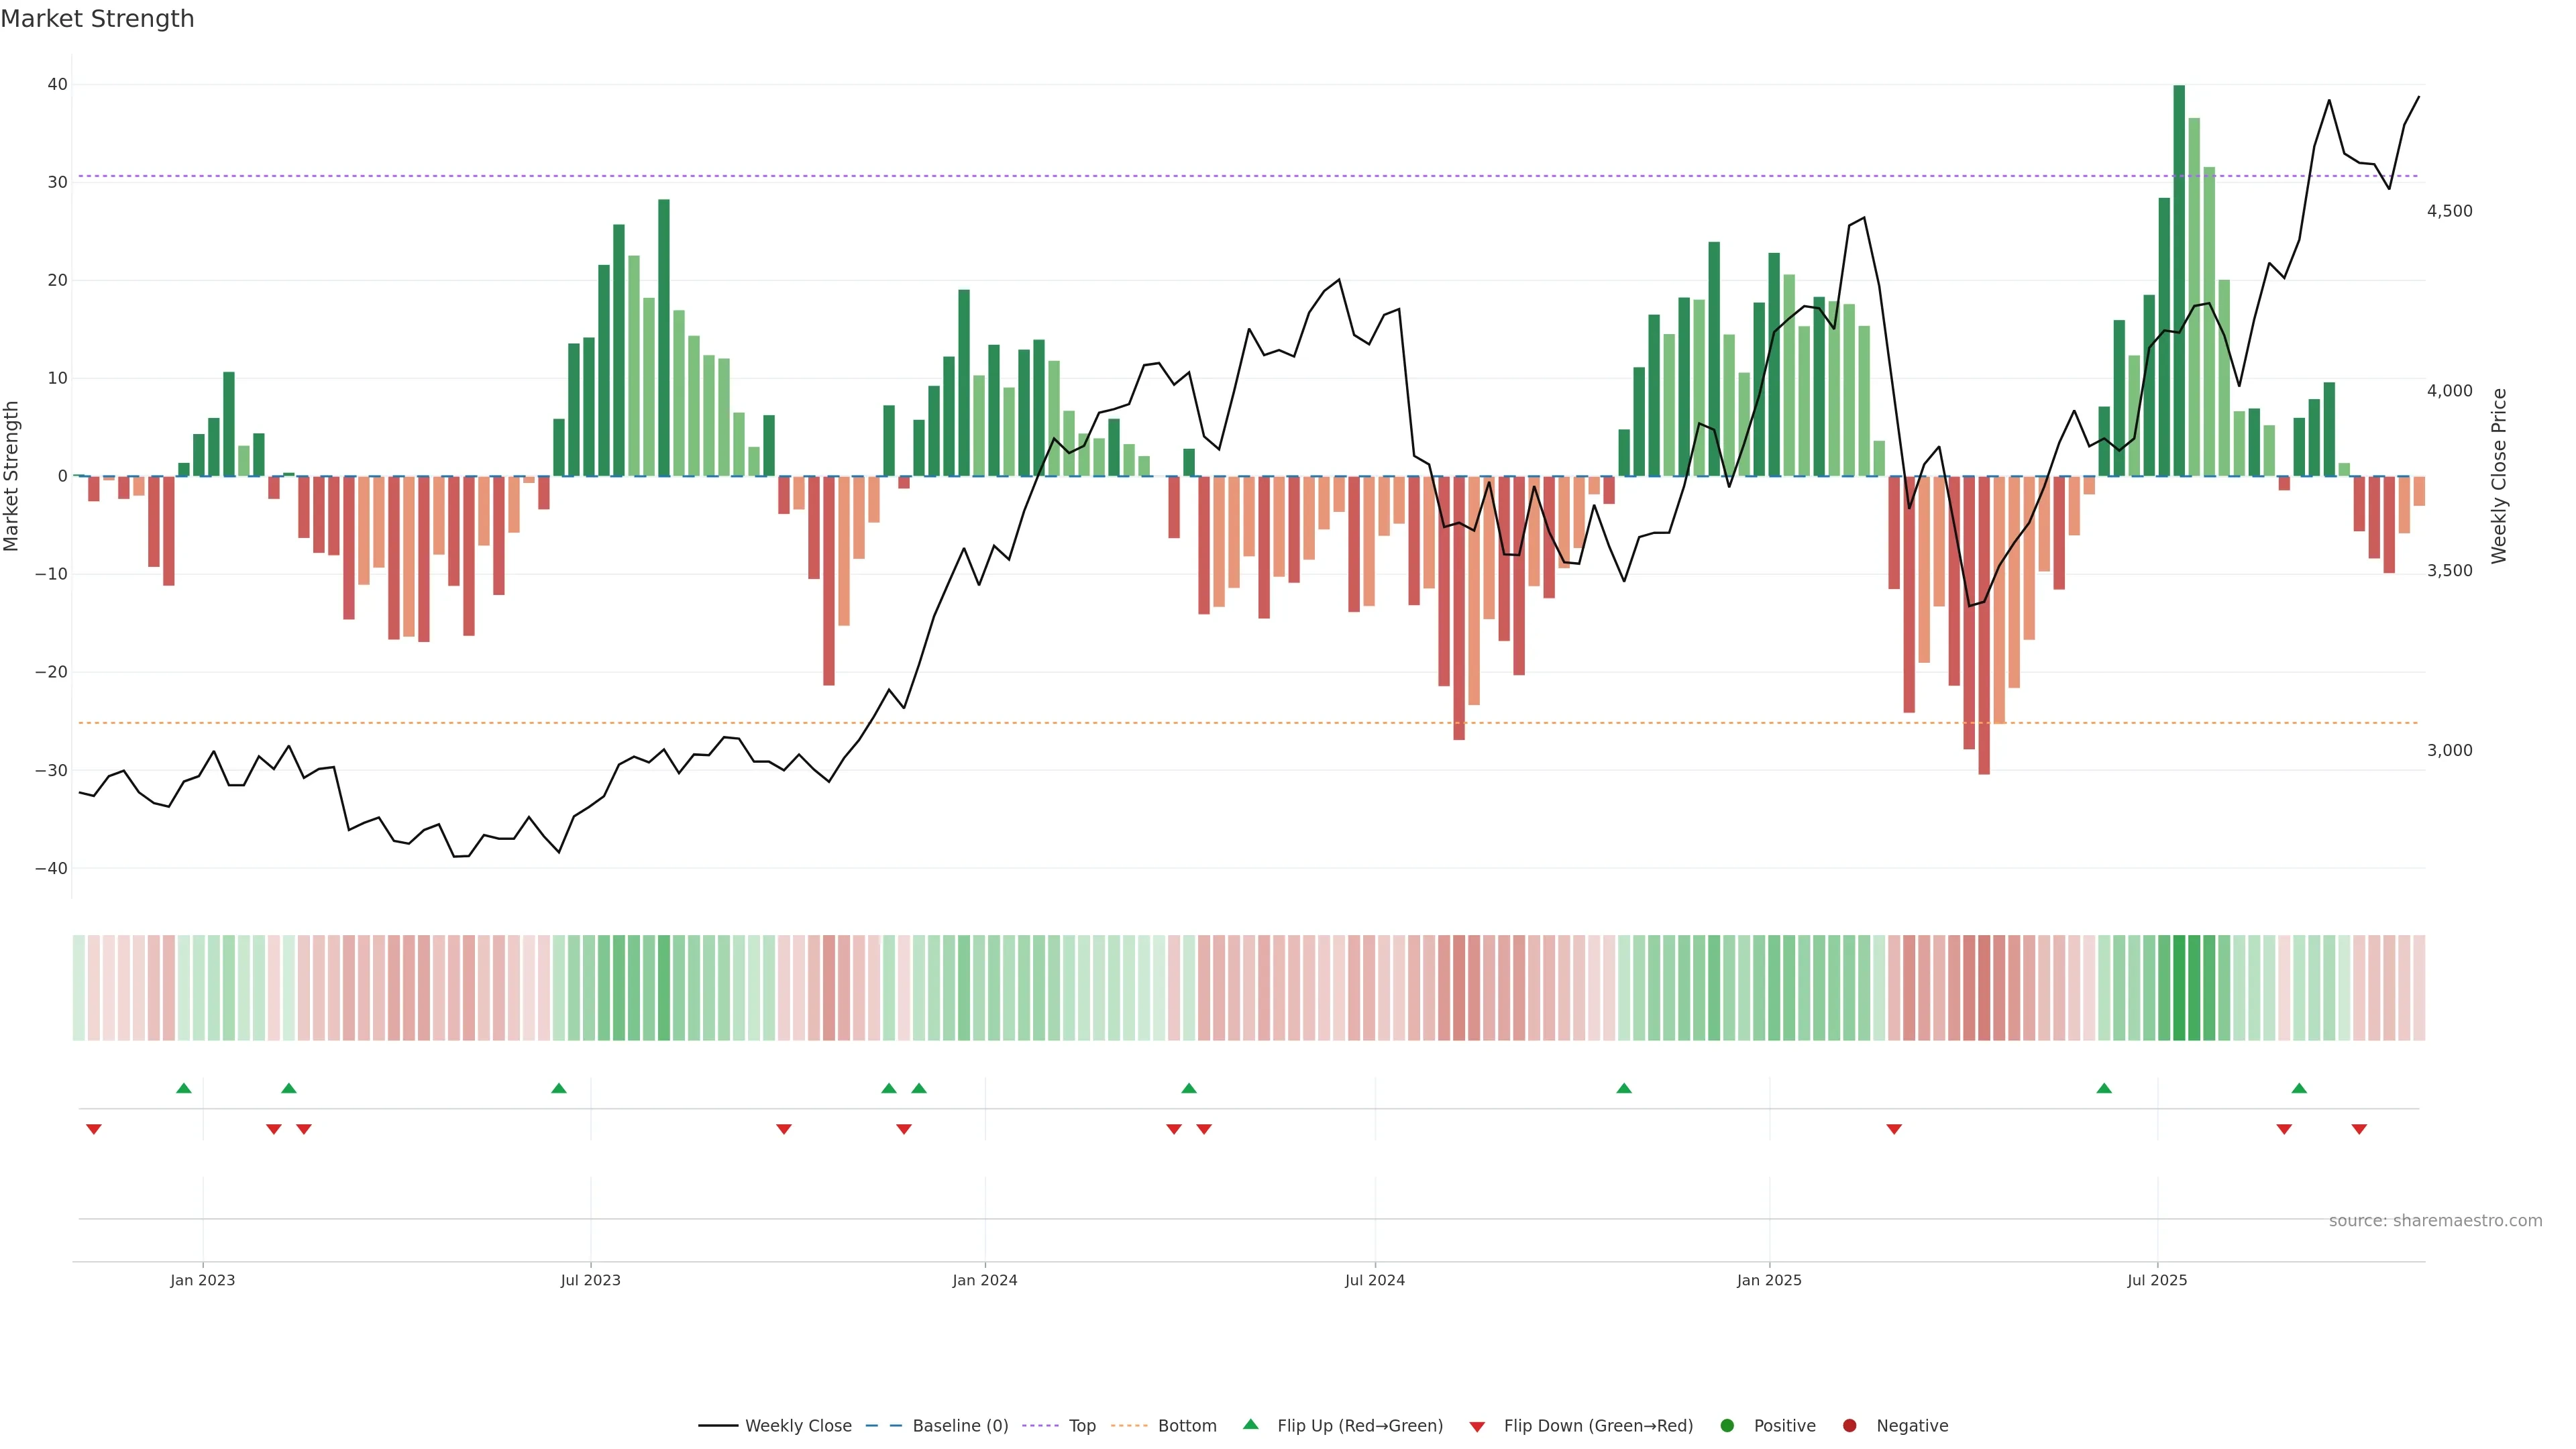
Task: Click the Jan 2024 x-axis label
Action: click(985, 1280)
